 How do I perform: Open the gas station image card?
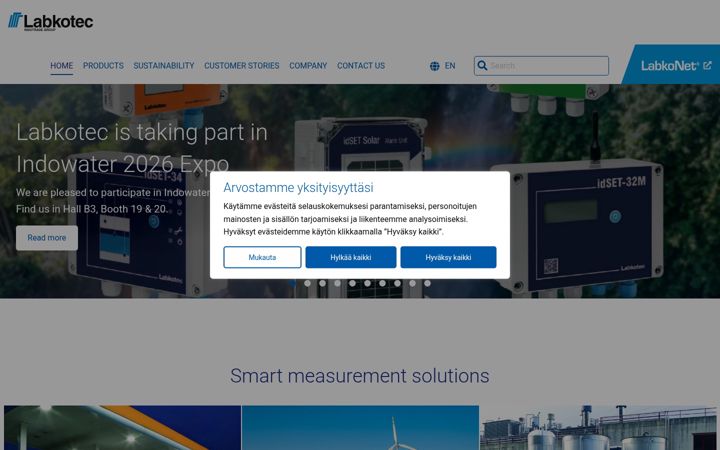(x=123, y=428)
